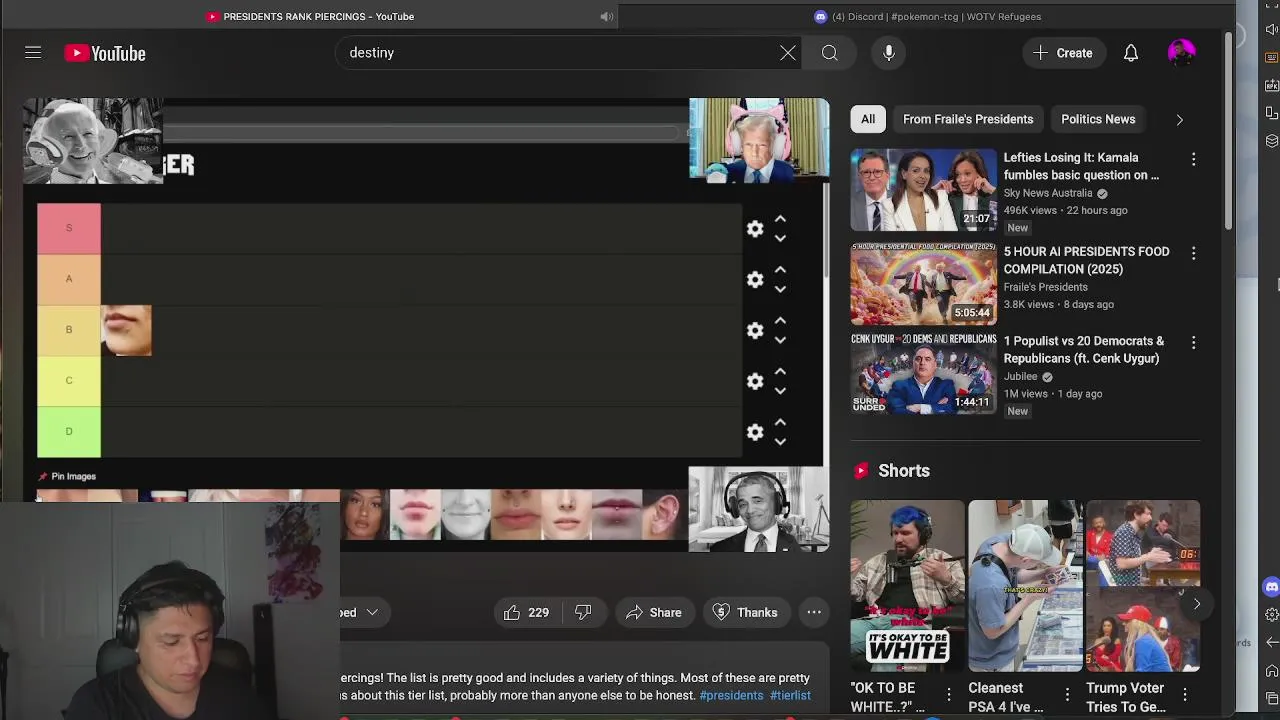Select the green D tier label
The height and width of the screenshot is (720, 1280).
point(69,431)
